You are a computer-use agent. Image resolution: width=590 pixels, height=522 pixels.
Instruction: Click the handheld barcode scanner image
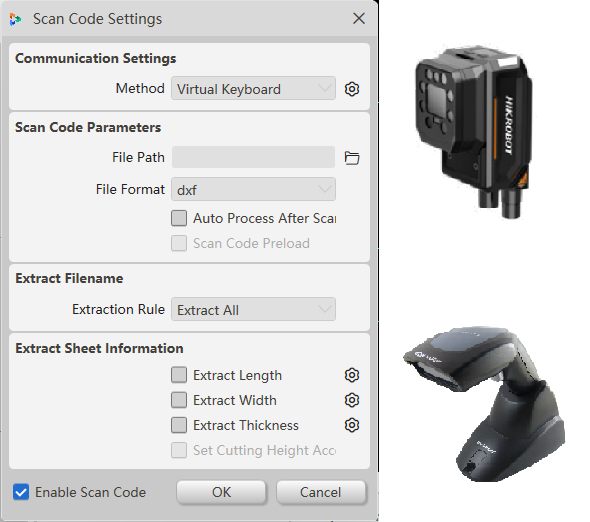click(x=485, y=403)
